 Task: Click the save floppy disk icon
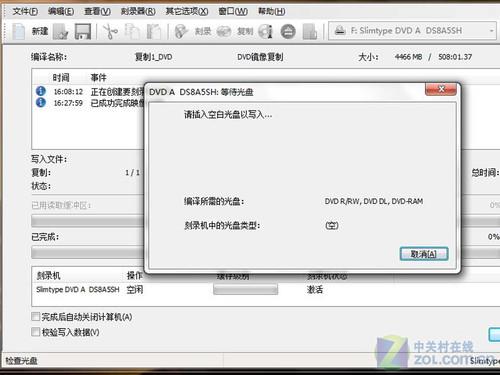tap(83, 32)
